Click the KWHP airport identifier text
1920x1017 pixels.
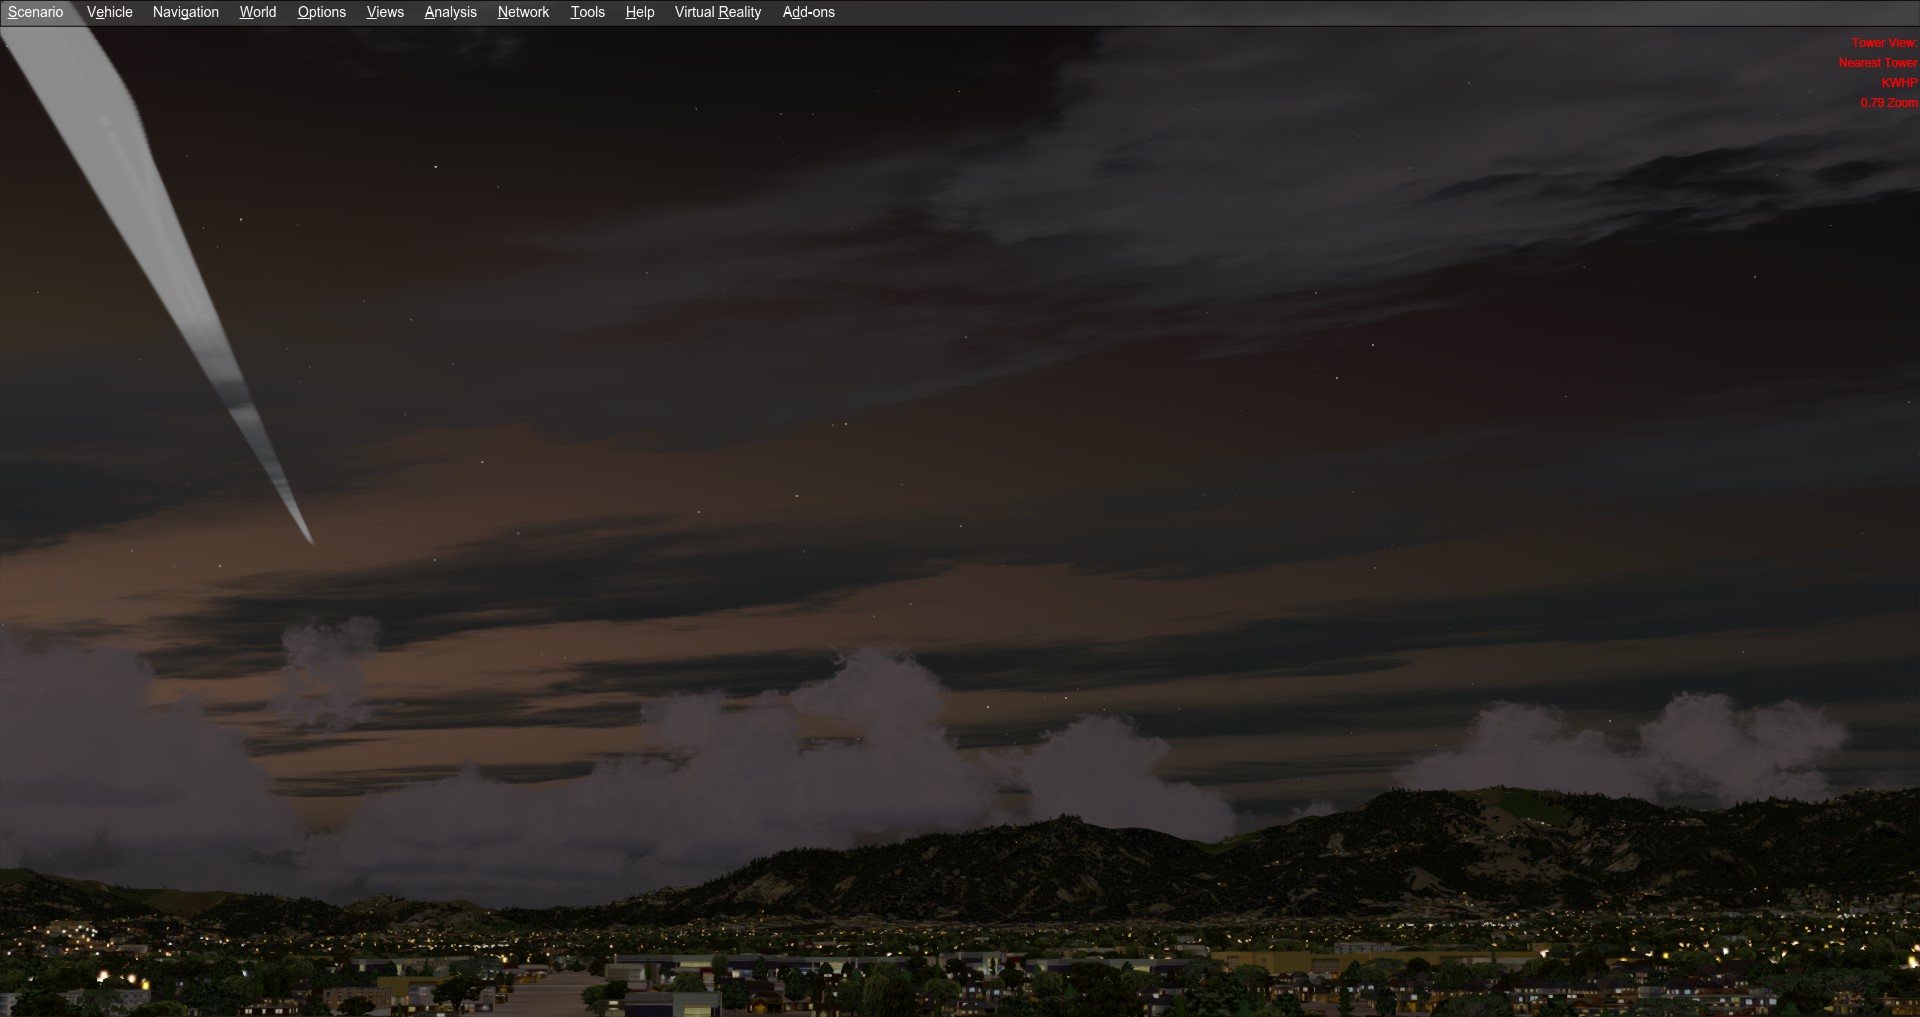1898,83
